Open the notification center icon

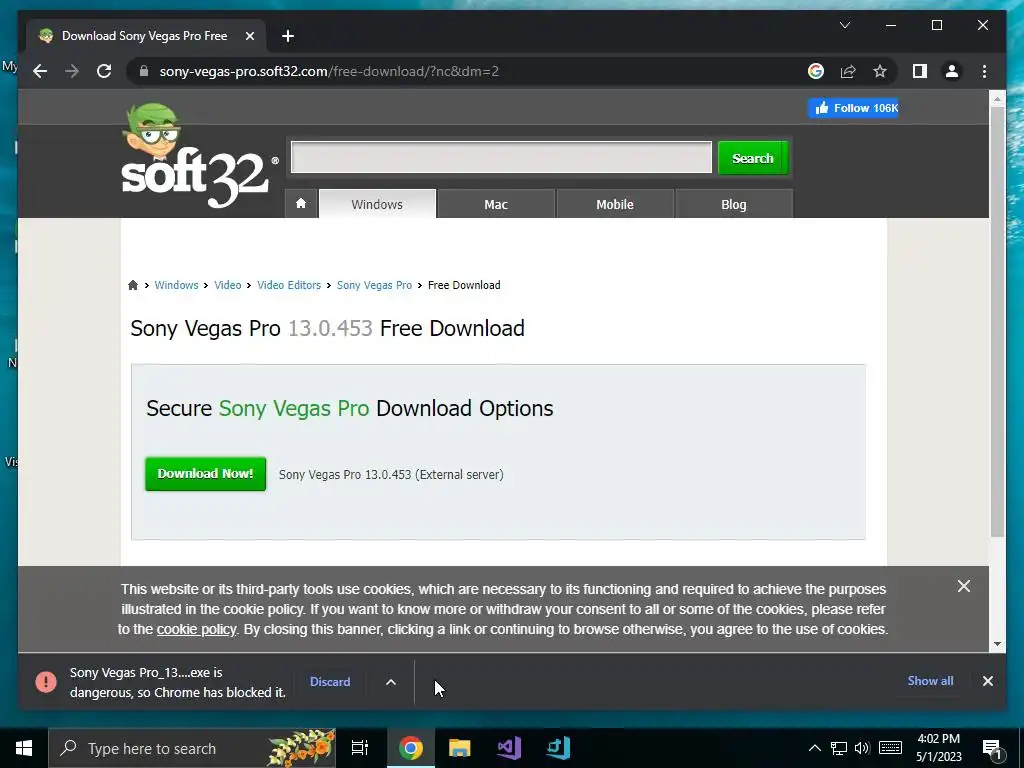992,748
